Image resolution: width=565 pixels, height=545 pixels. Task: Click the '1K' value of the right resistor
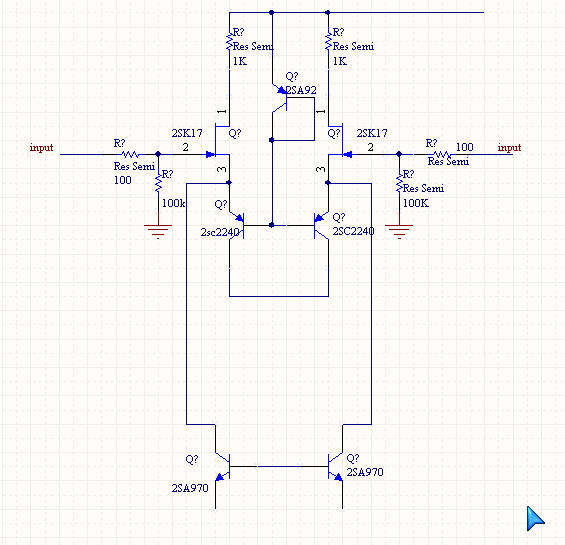coord(340,61)
